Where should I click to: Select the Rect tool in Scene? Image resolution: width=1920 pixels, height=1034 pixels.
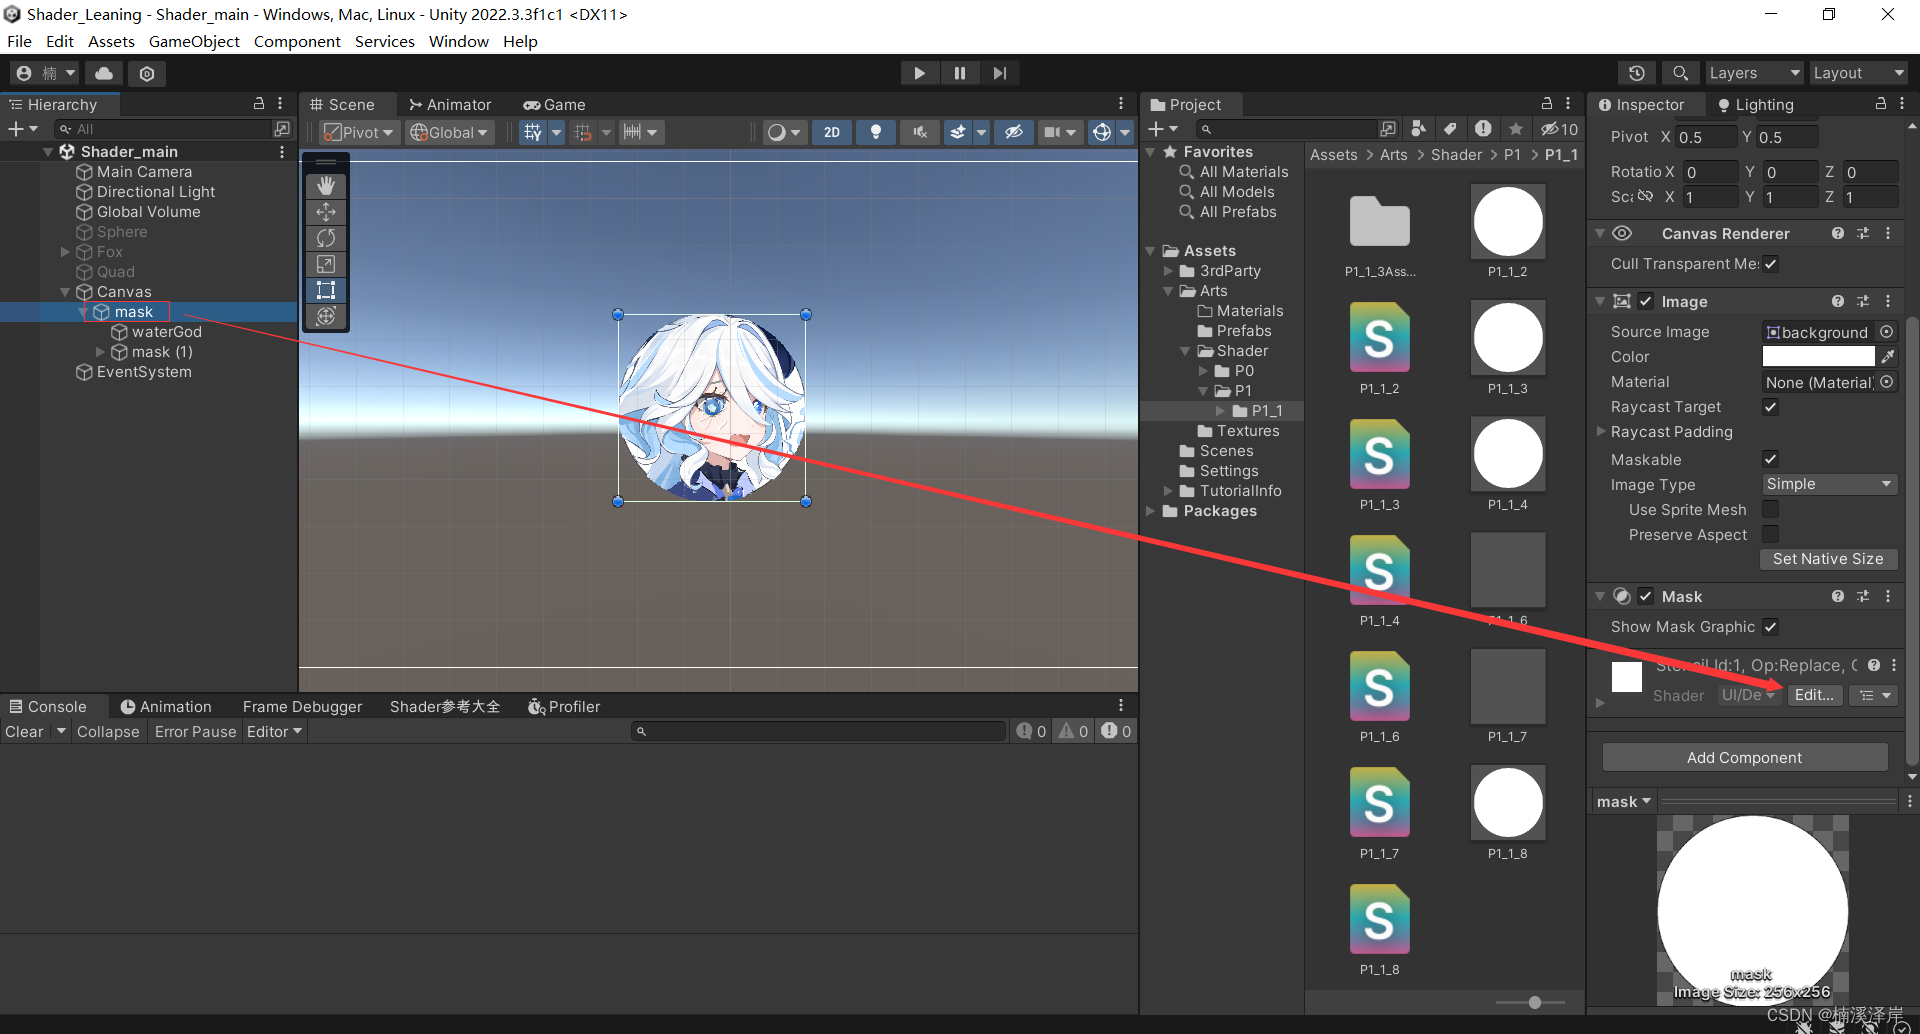326,290
